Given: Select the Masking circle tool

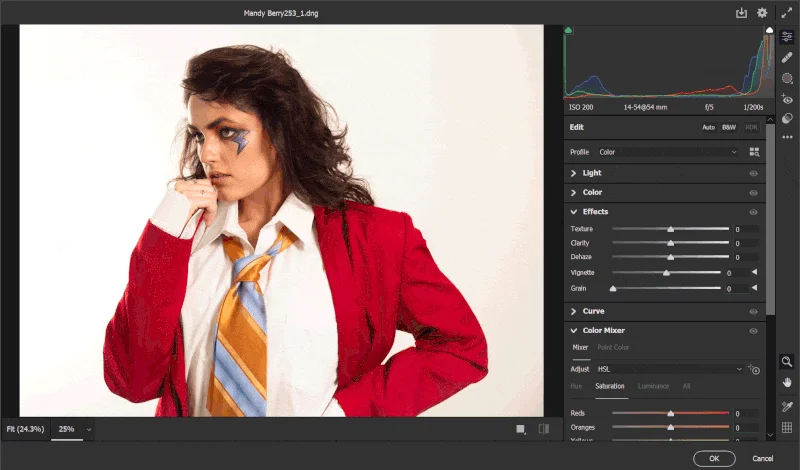Looking at the screenshot, I should coord(787,78).
